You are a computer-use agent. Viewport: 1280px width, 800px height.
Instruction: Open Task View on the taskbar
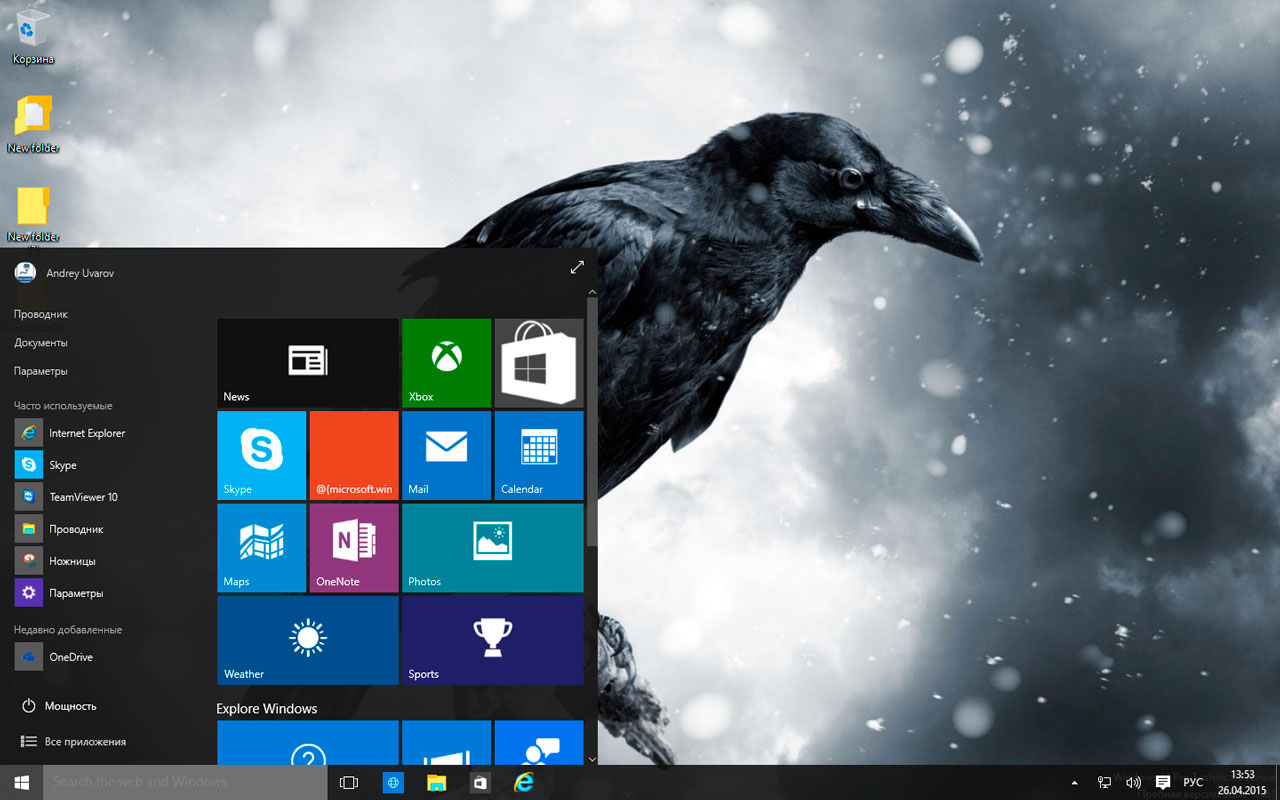(x=349, y=783)
